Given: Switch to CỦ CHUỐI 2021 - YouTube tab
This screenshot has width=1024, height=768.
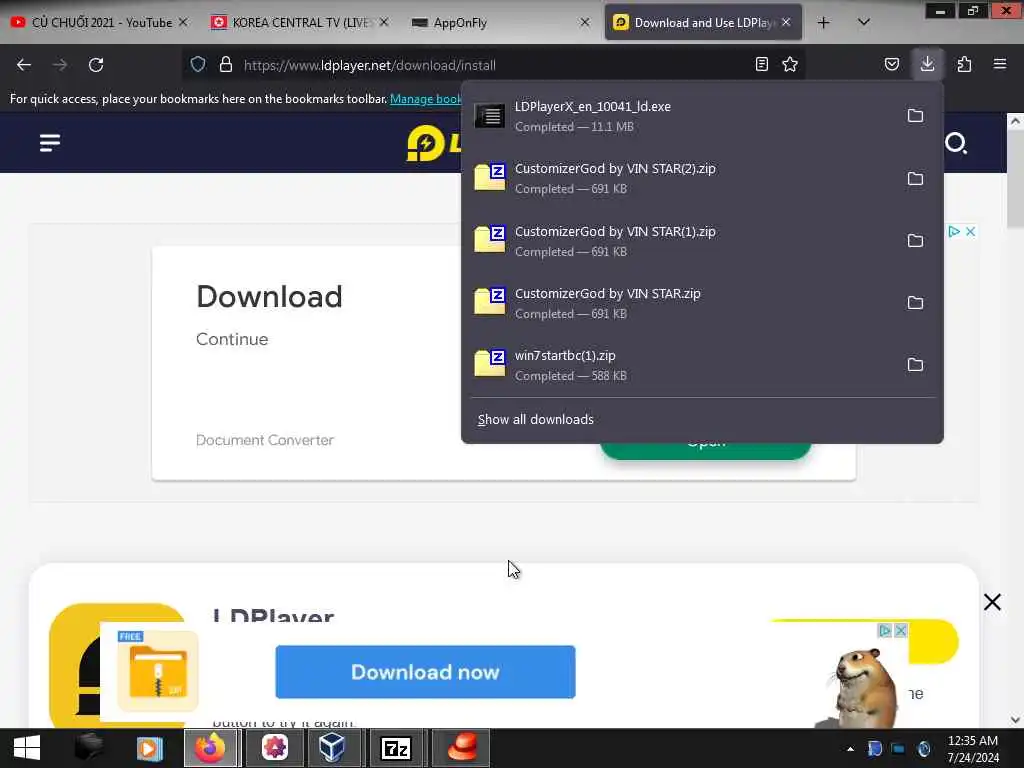Looking at the screenshot, I should point(100,22).
